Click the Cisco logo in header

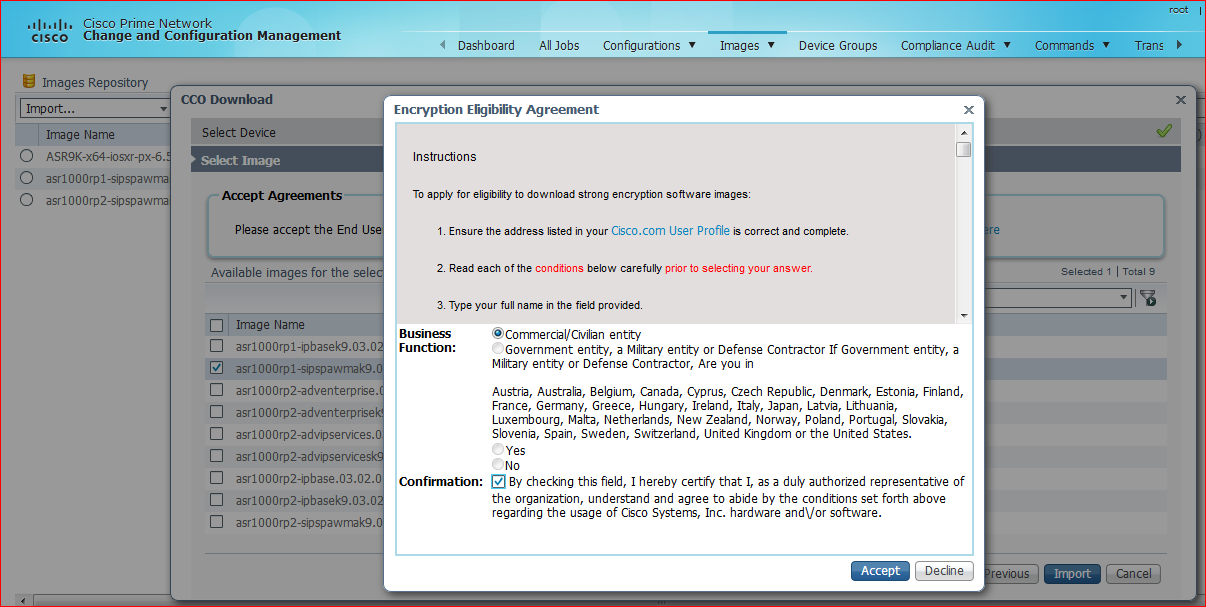49,30
